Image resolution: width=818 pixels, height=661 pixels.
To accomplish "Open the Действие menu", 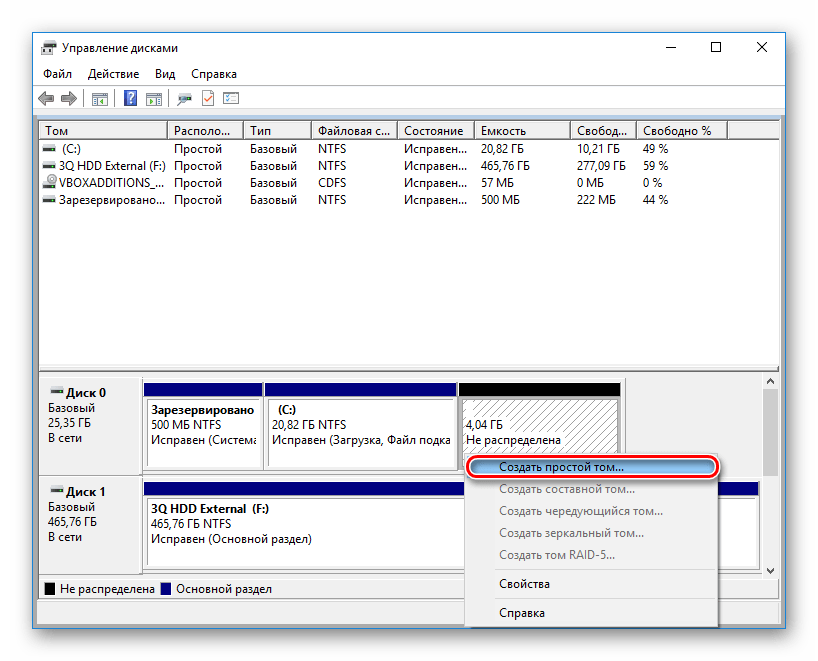I will [113, 74].
